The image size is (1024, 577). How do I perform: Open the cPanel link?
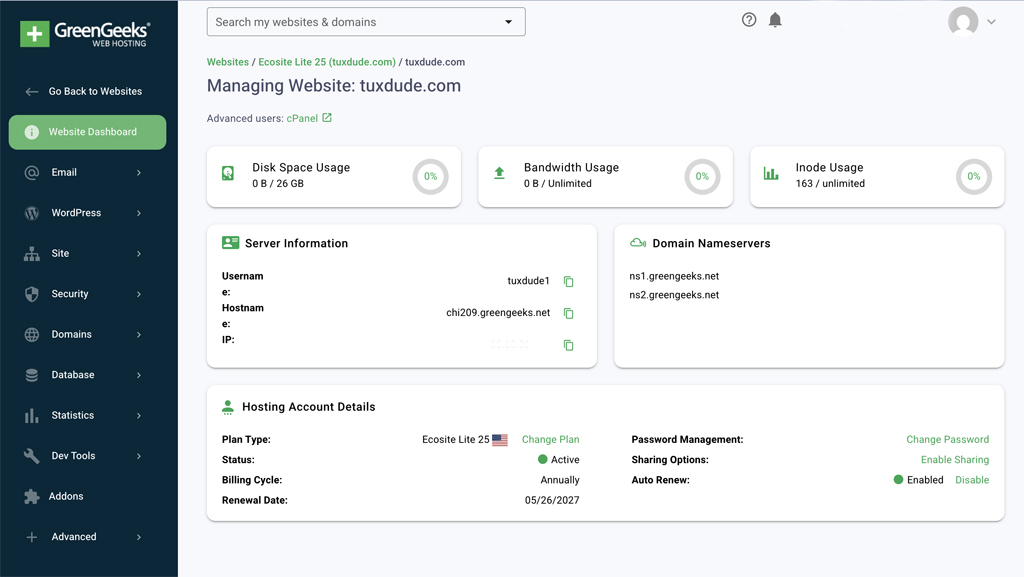302,118
